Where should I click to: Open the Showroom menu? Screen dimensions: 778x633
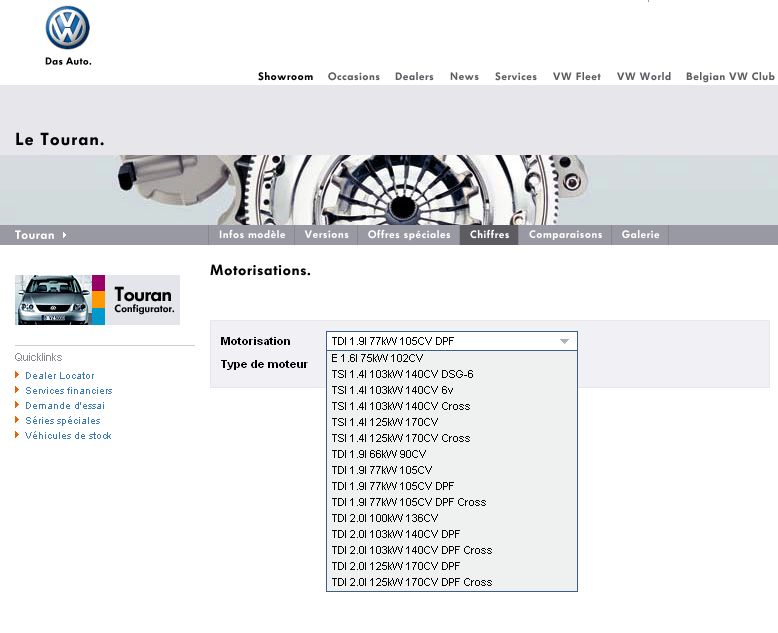285,76
